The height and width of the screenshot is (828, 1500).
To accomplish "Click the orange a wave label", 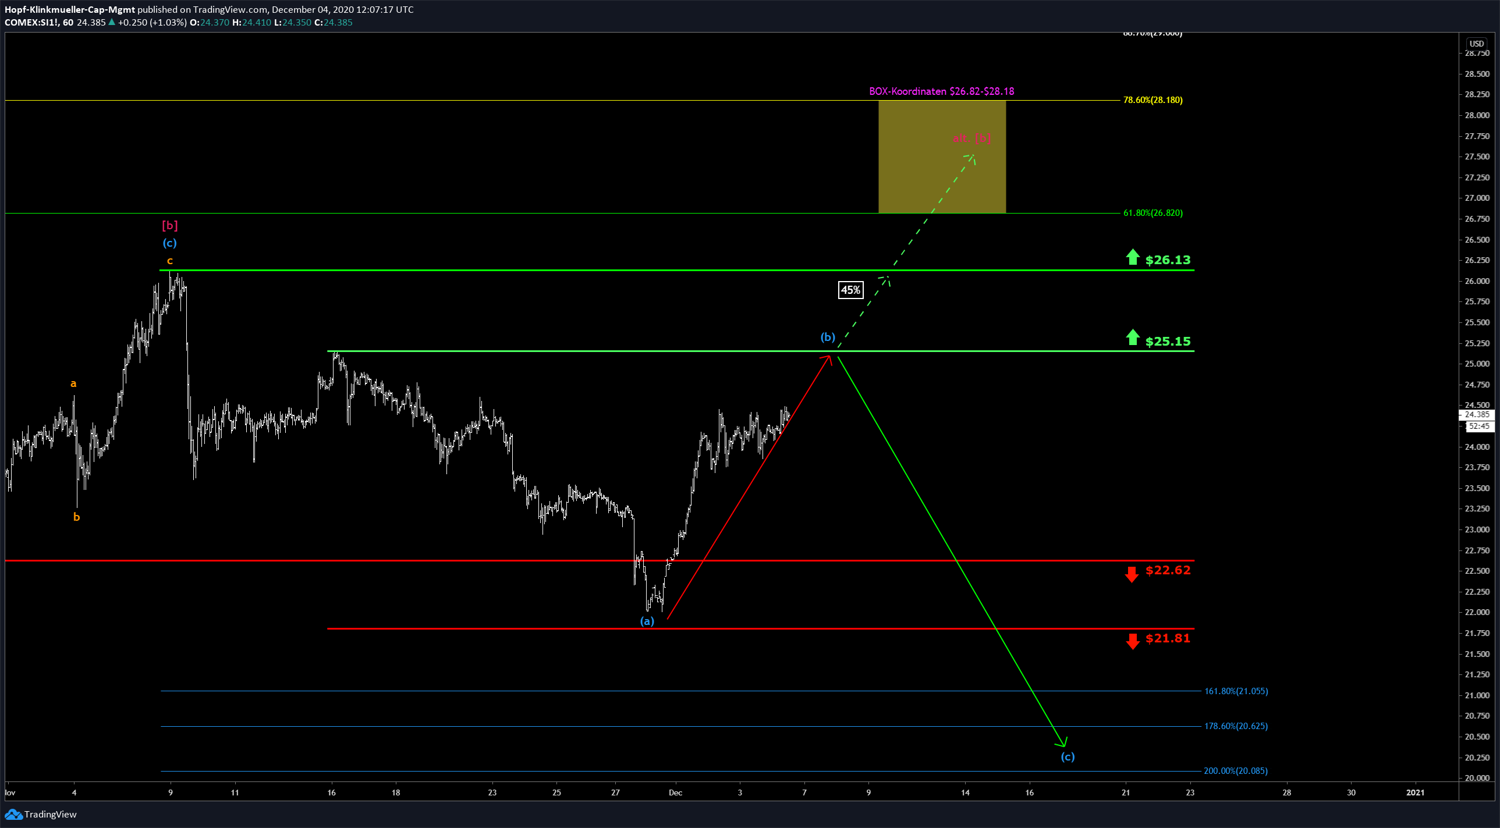I will tap(73, 383).
